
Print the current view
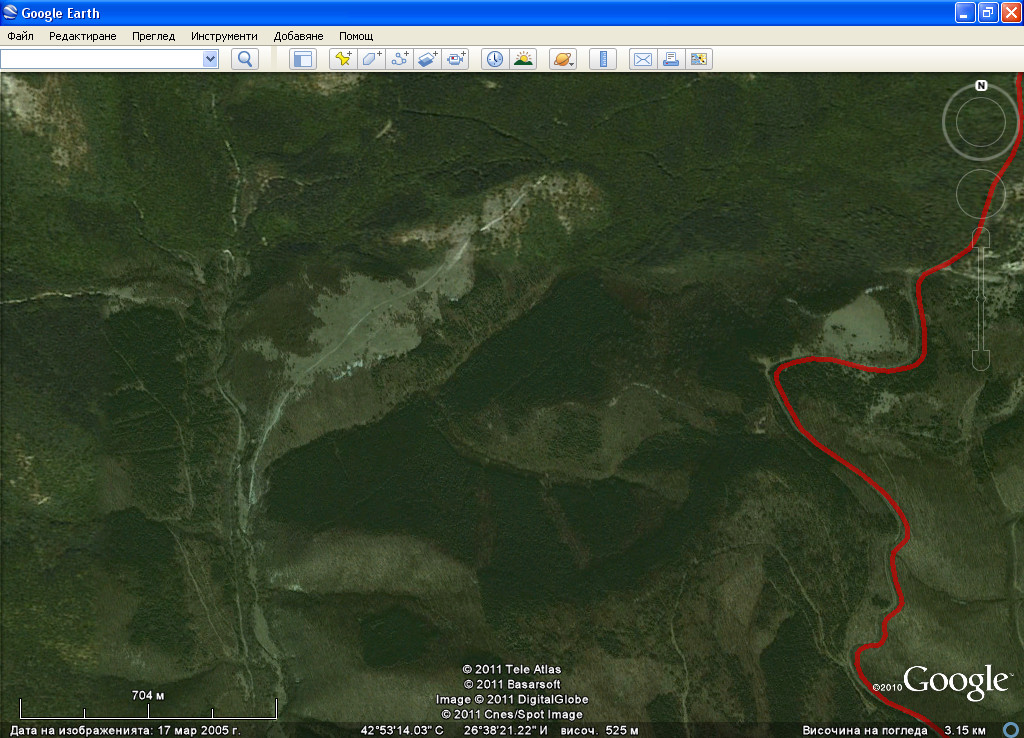671,59
